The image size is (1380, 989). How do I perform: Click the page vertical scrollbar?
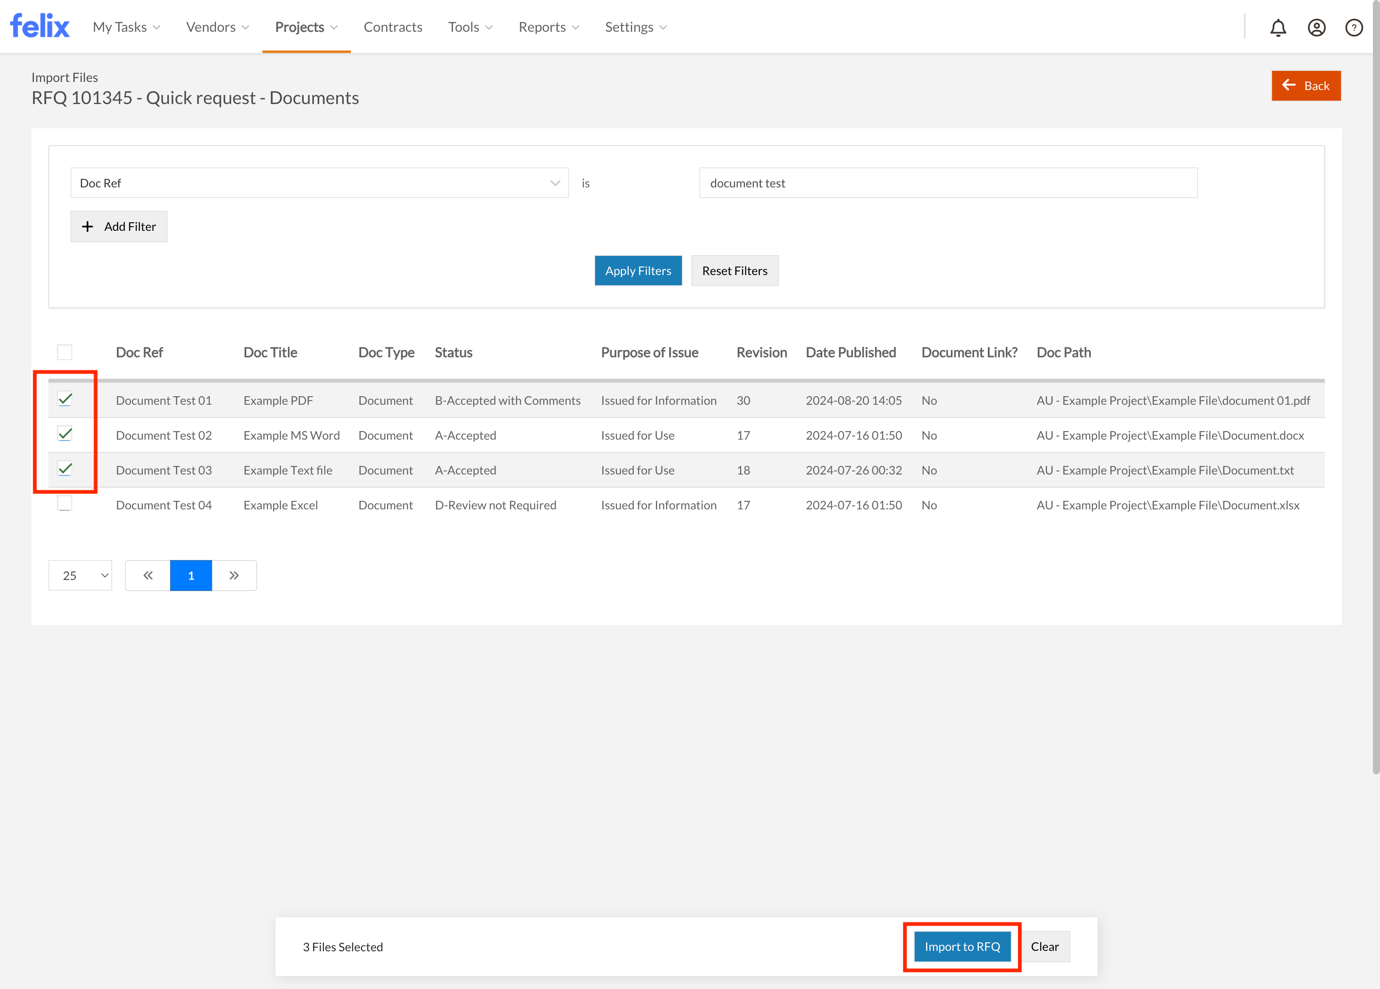coord(1375,390)
